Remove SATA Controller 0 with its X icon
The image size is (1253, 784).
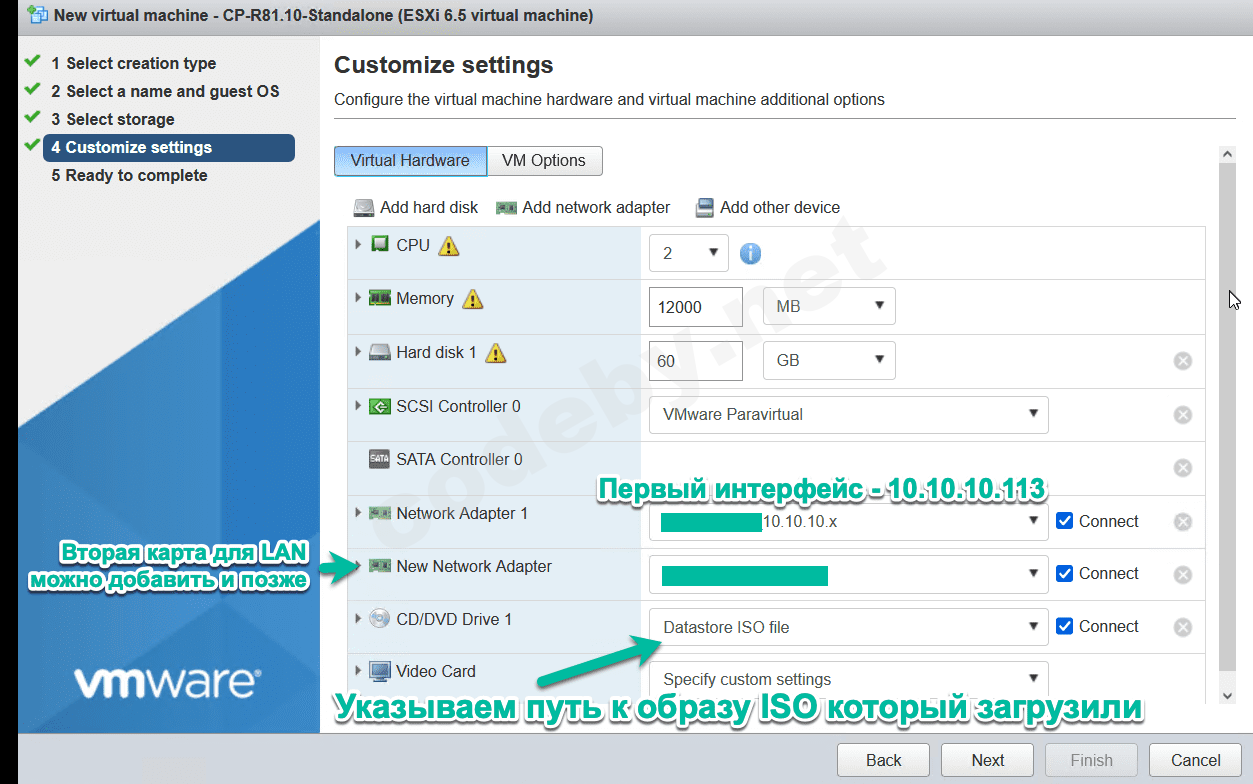point(1183,468)
